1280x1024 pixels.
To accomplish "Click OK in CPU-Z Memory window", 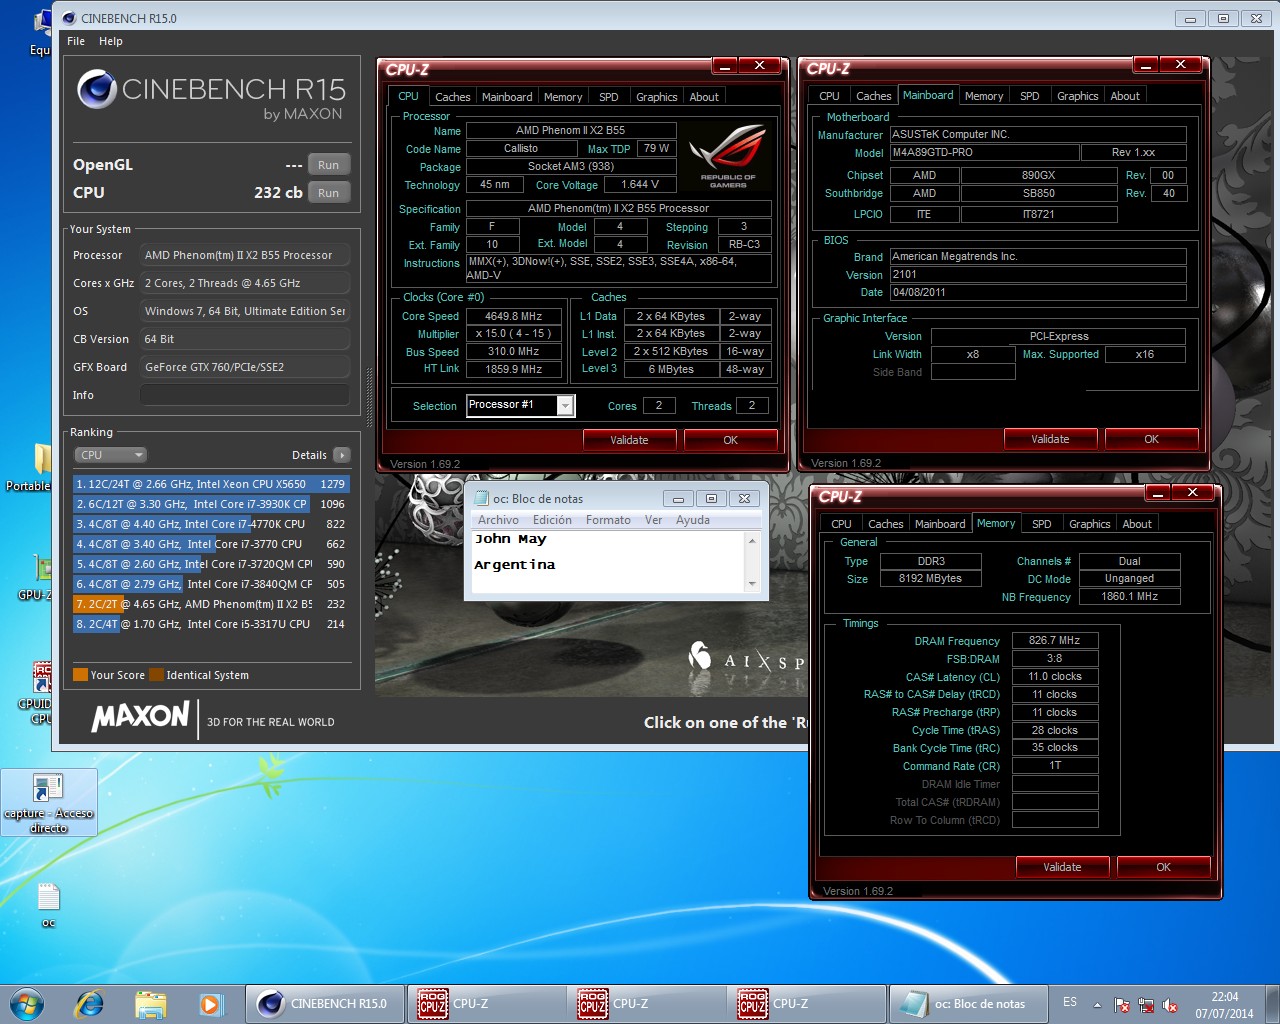I will pos(1163,867).
